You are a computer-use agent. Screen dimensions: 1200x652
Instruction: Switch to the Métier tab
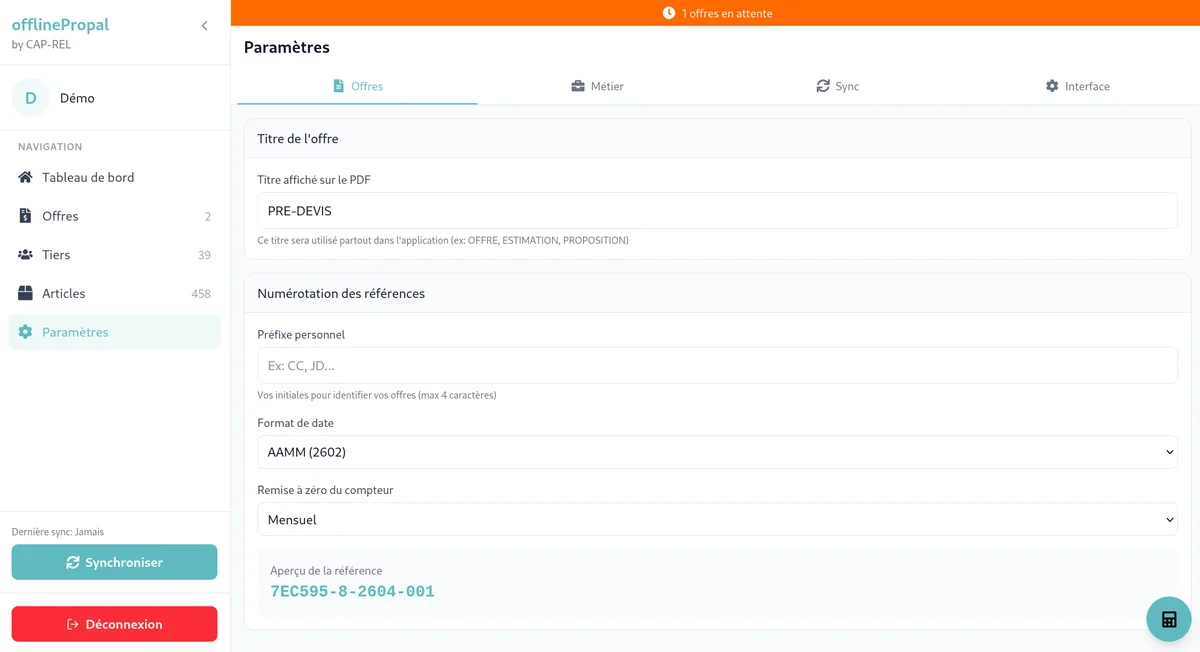pyautogui.click(x=597, y=86)
